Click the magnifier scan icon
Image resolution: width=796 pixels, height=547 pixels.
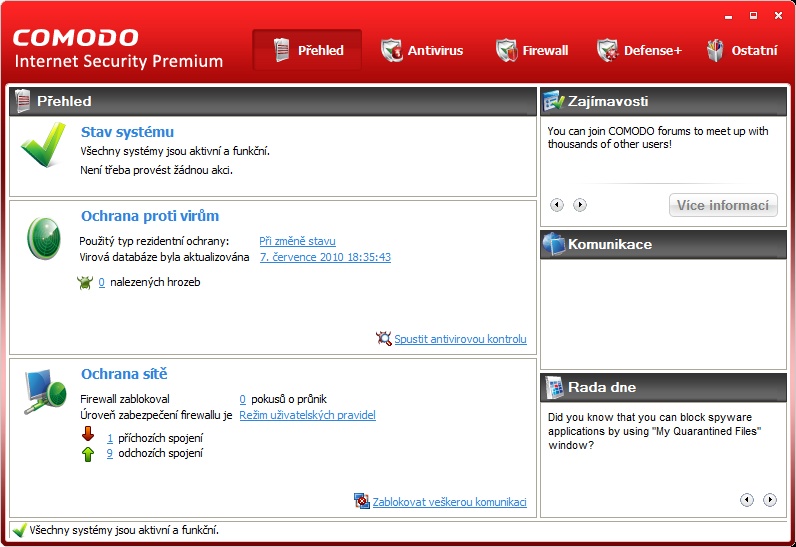point(384,338)
